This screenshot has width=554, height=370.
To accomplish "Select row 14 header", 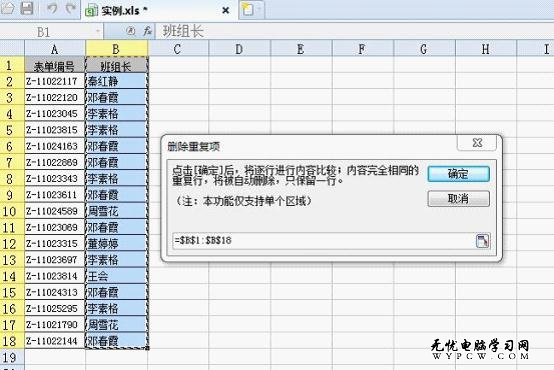I will coord(12,276).
